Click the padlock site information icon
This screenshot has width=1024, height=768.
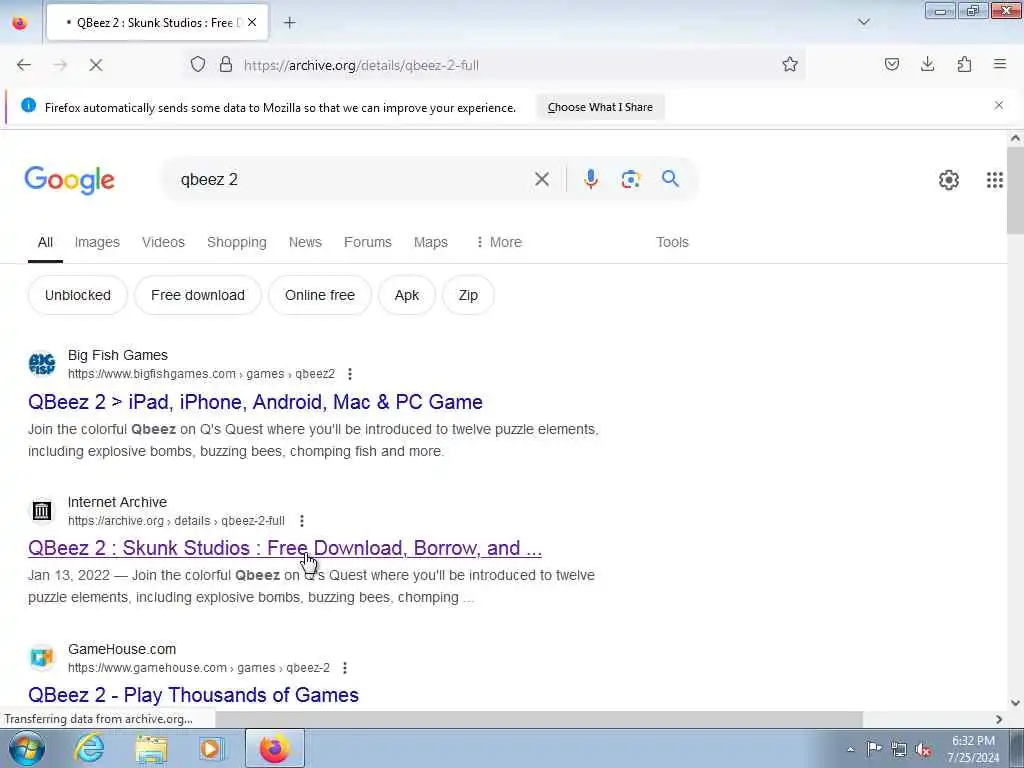click(x=226, y=64)
